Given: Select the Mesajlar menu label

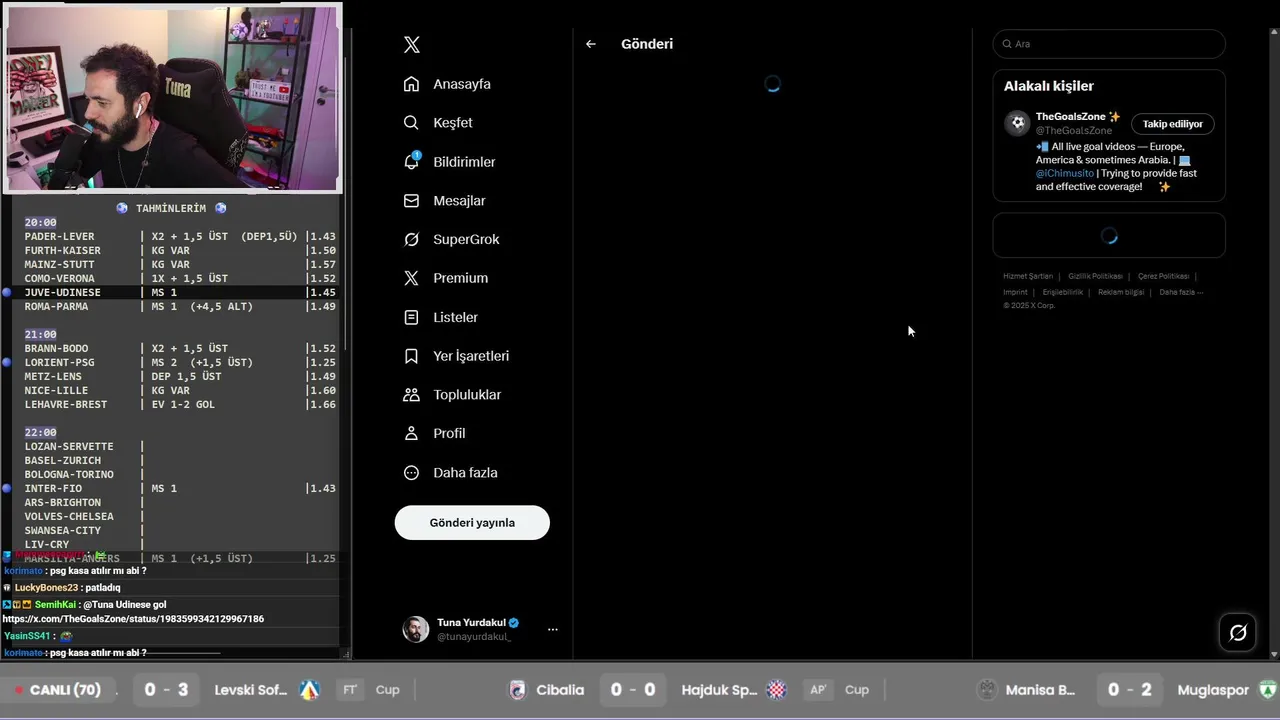Looking at the screenshot, I should (x=459, y=201).
